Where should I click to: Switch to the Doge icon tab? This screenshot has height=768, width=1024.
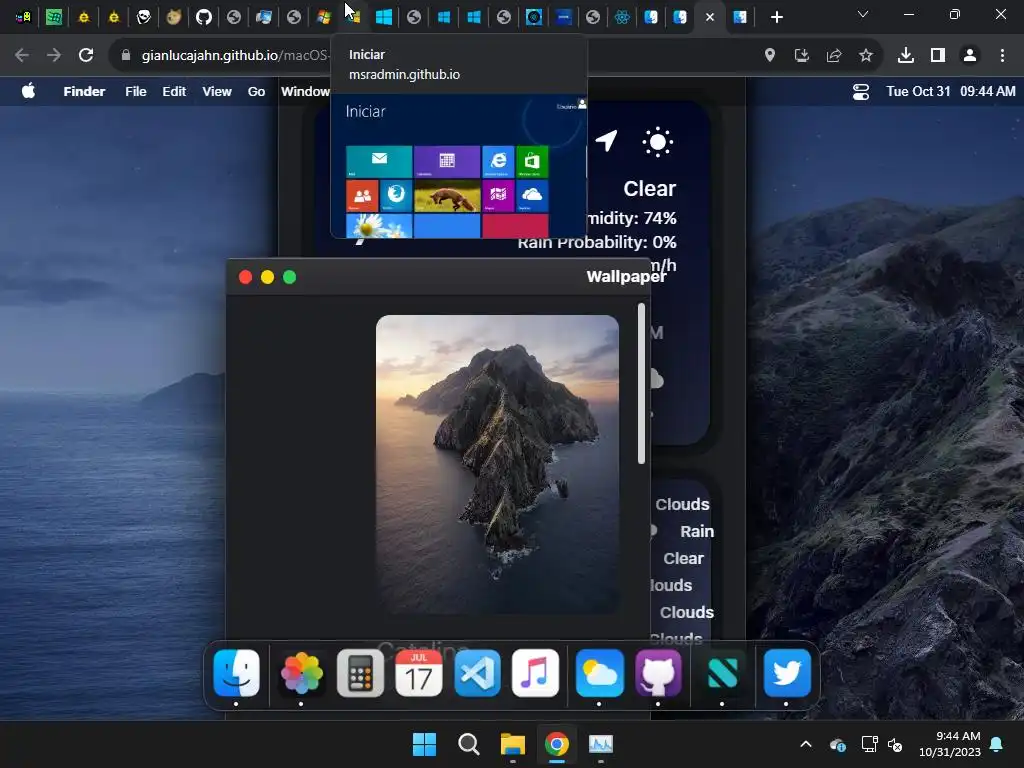click(x=174, y=17)
